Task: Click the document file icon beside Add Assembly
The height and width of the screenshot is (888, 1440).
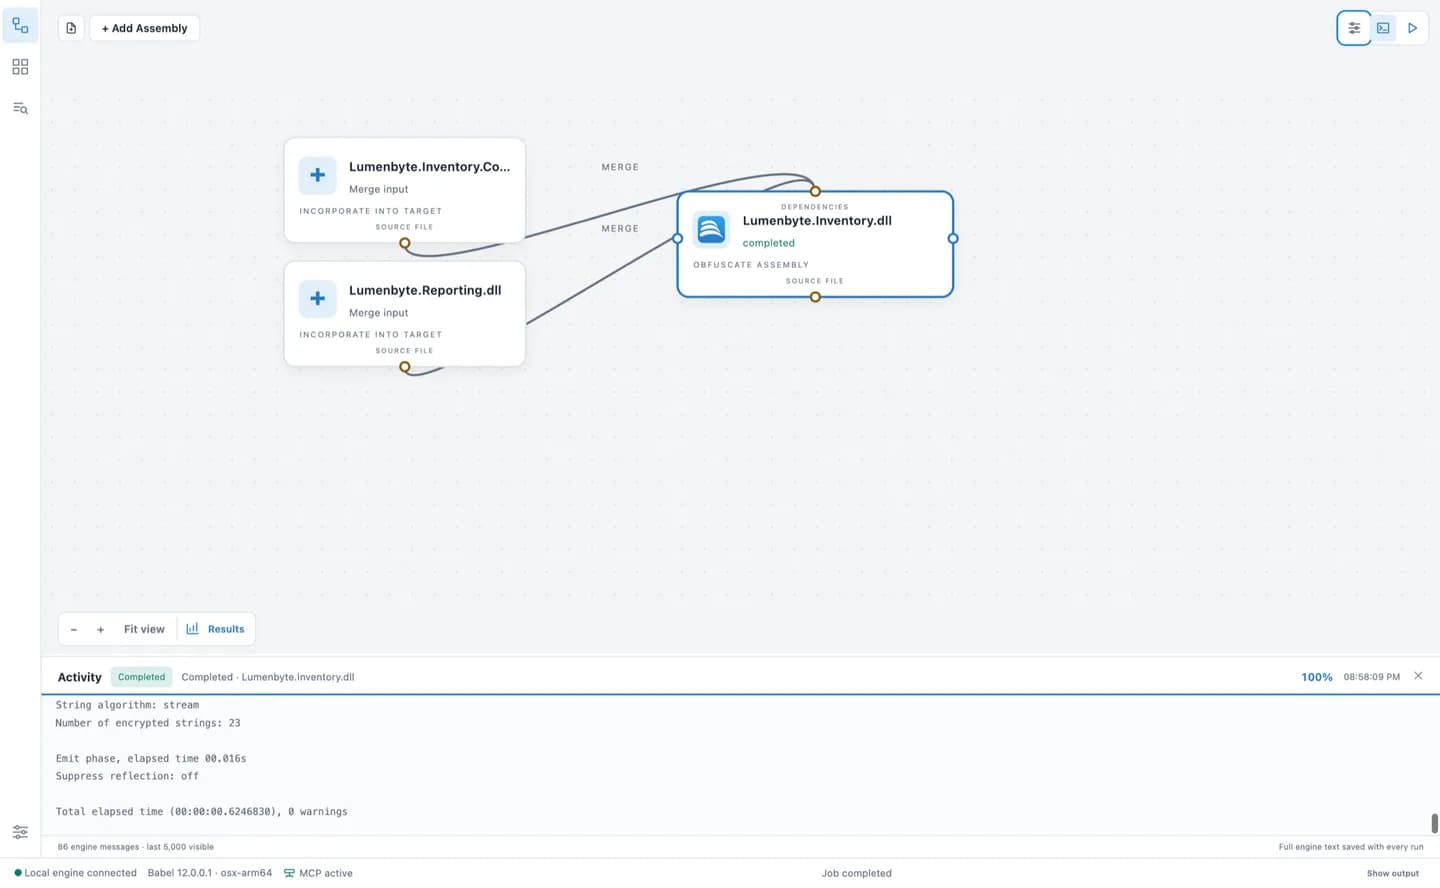Action: tap(71, 28)
